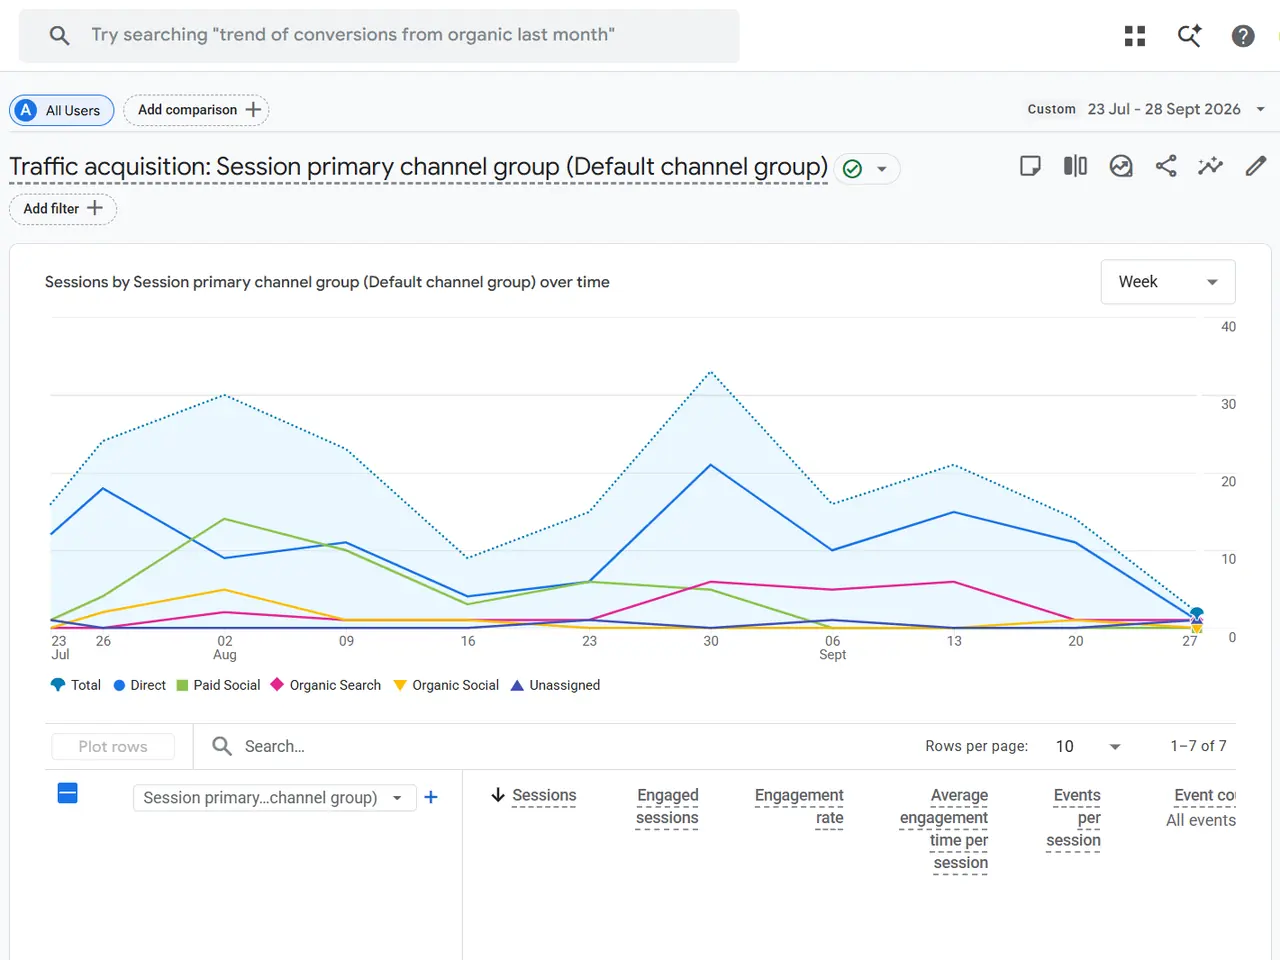
Task: Toggle the Paid Social legend entry
Action: (x=218, y=685)
